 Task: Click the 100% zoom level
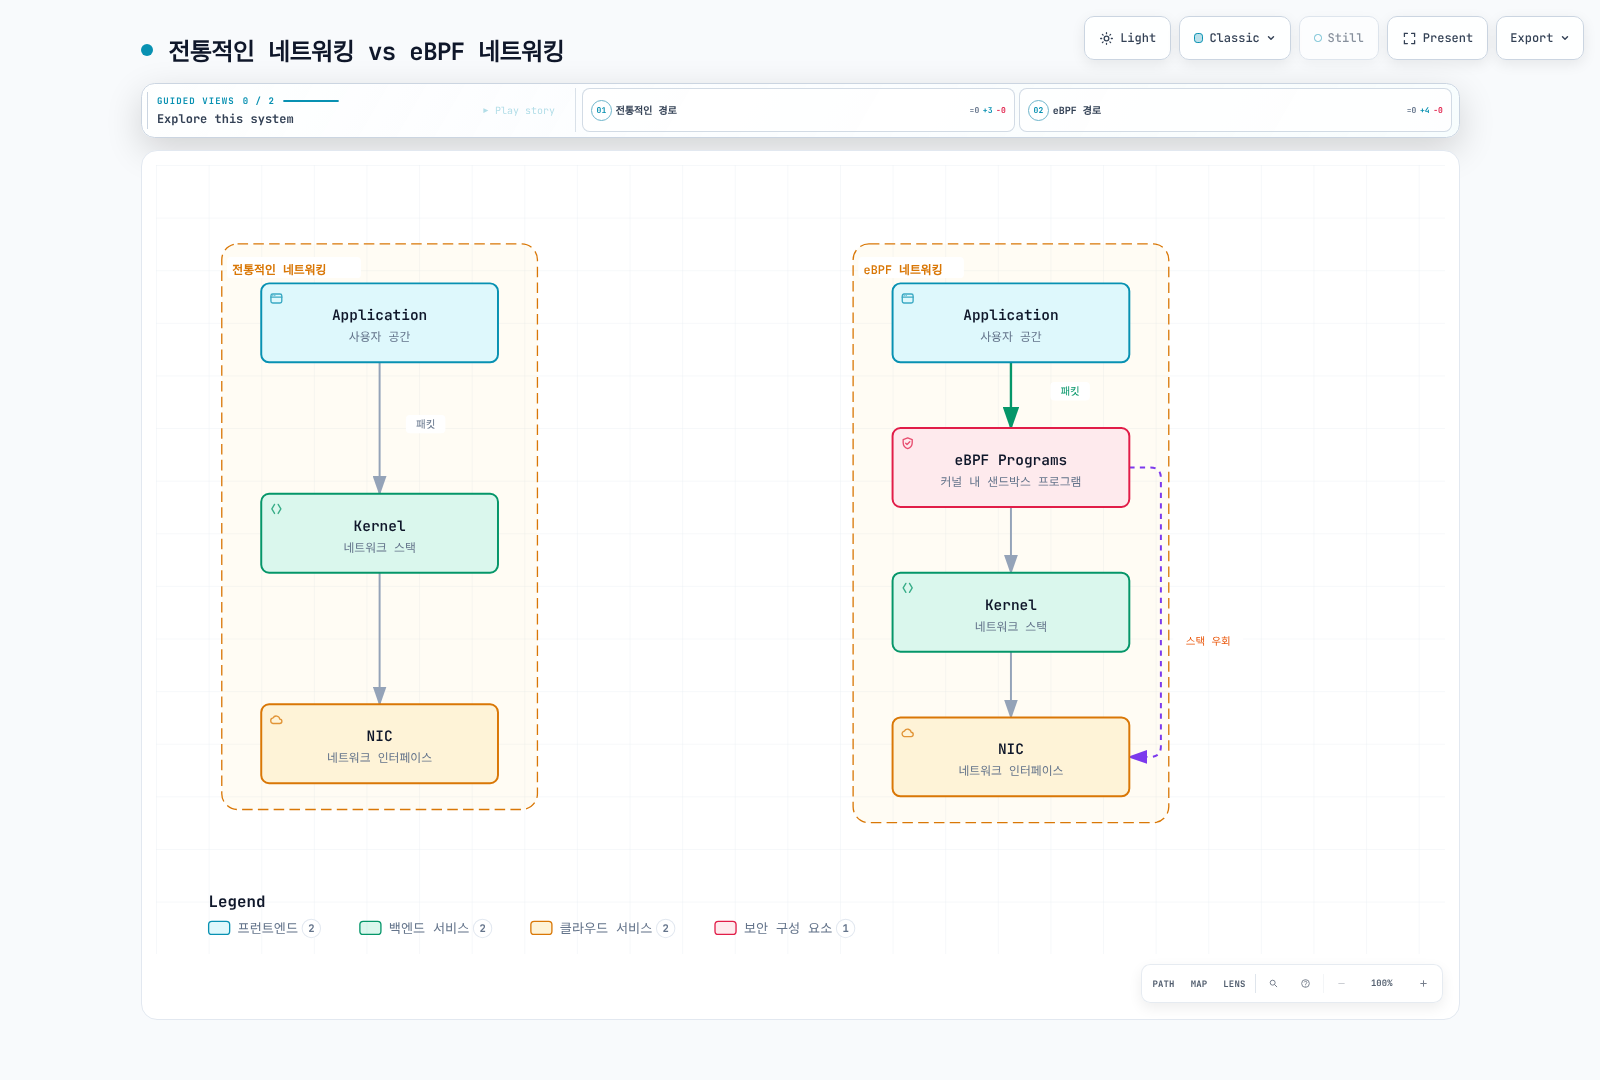coord(1382,984)
